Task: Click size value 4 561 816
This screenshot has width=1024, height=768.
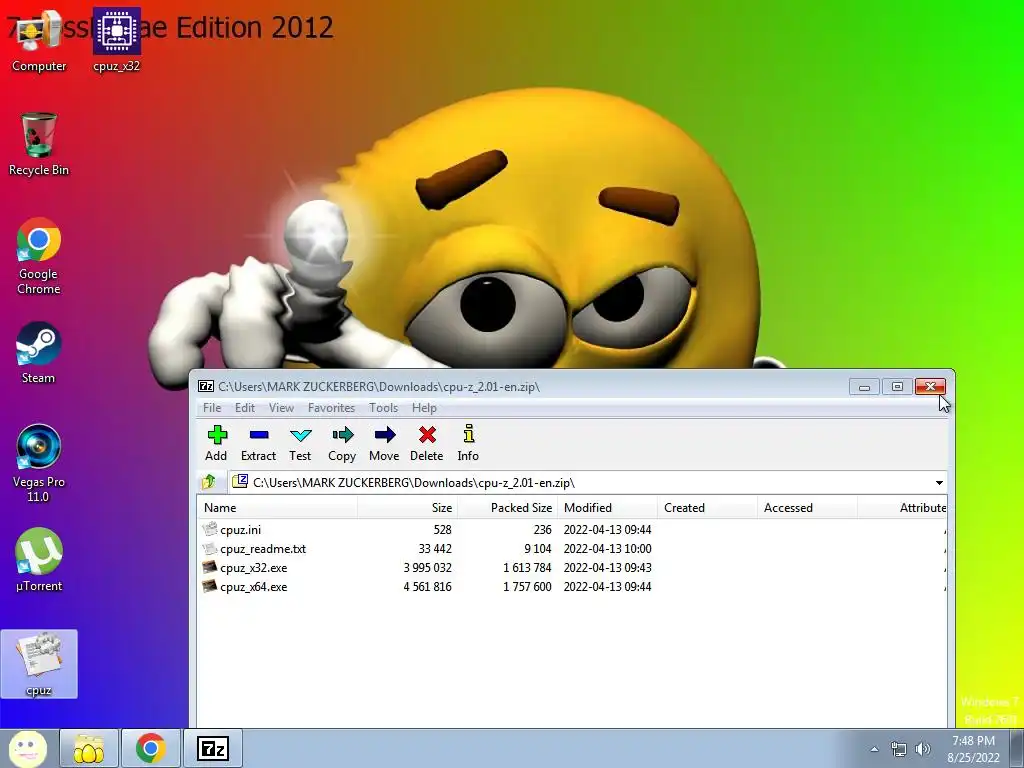Action: point(427,586)
